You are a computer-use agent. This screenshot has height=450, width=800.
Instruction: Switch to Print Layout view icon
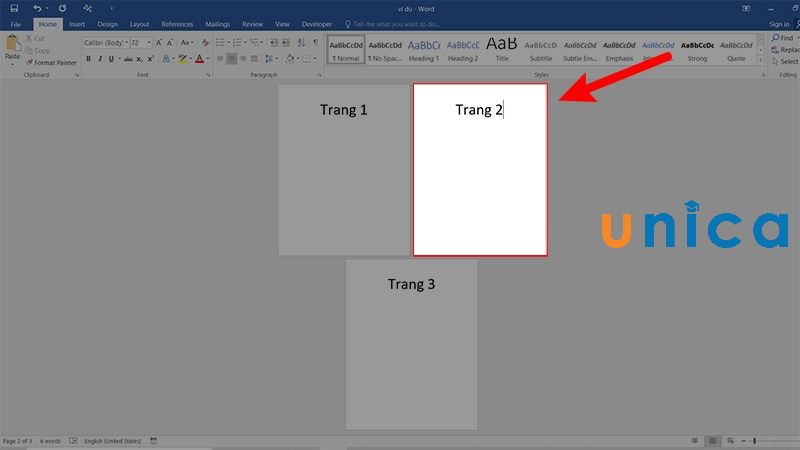point(713,441)
